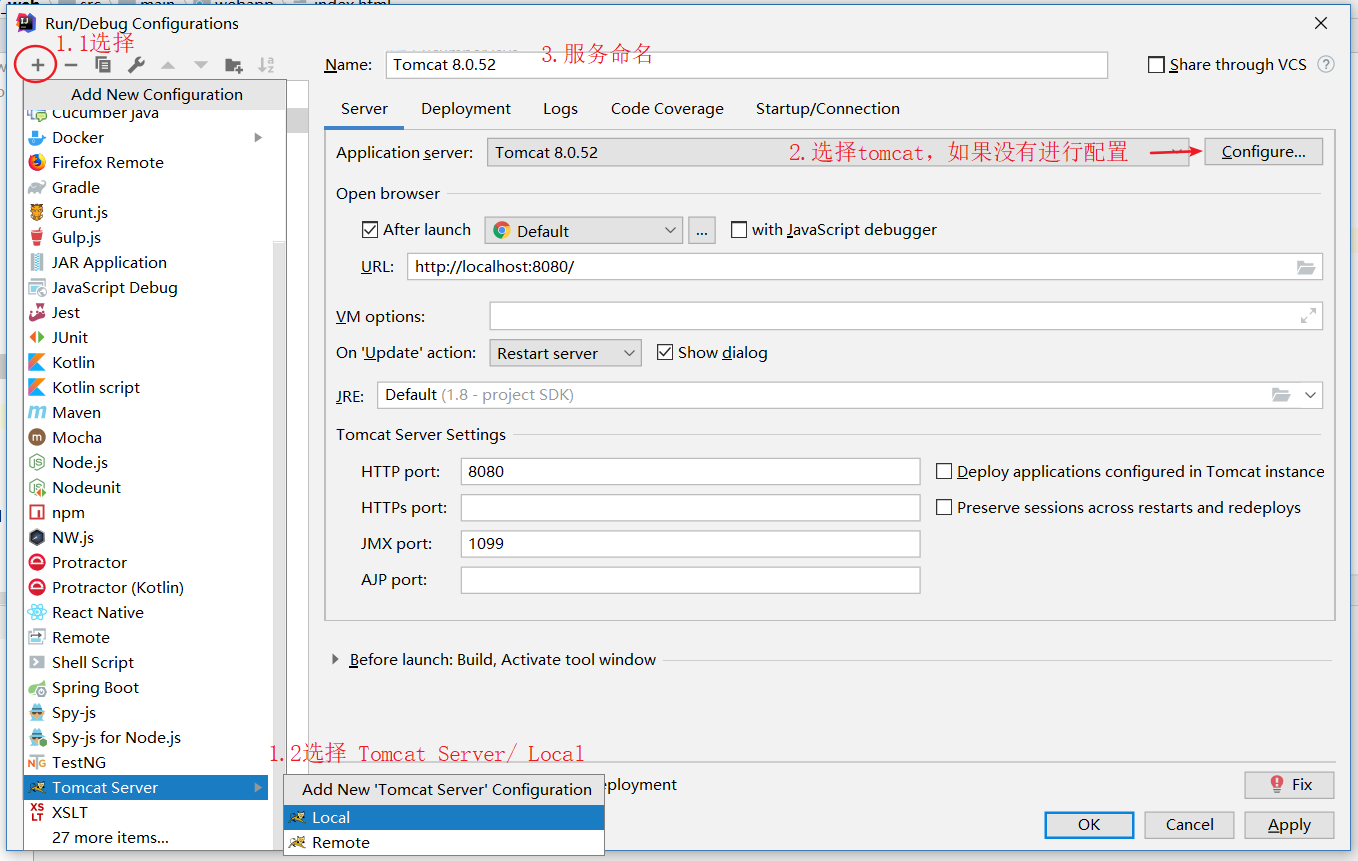Image resolution: width=1358 pixels, height=861 pixels.
Task: Select Local in Tomcat Server submenu
Action: [x=444, y=817]
